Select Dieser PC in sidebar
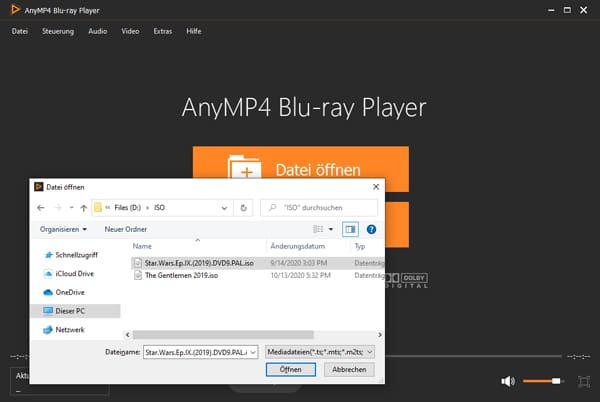 75,311
